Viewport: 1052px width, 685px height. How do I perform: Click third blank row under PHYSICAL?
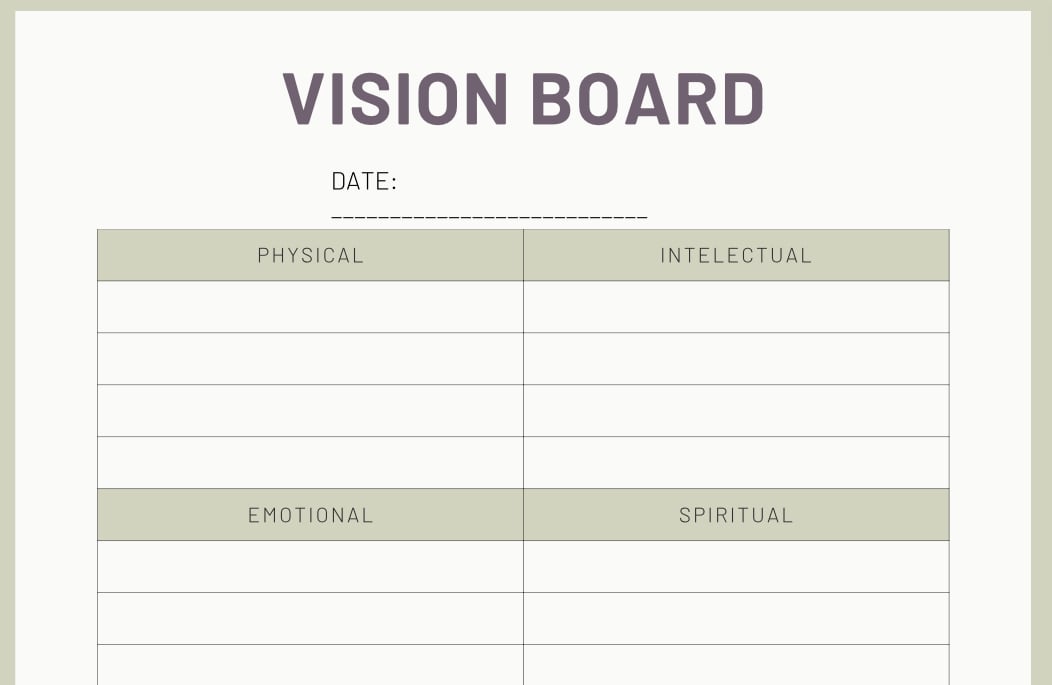pos(310,411)
